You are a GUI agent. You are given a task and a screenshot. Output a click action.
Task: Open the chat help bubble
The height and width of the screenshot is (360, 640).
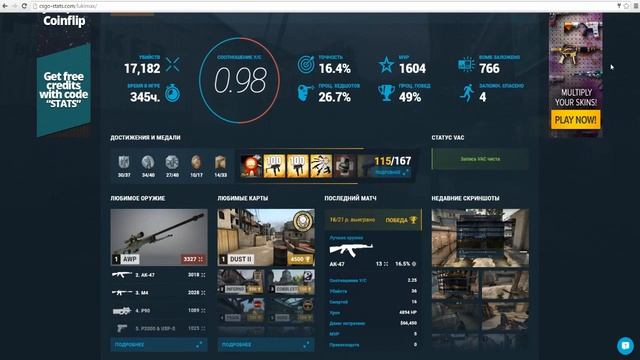625,345
